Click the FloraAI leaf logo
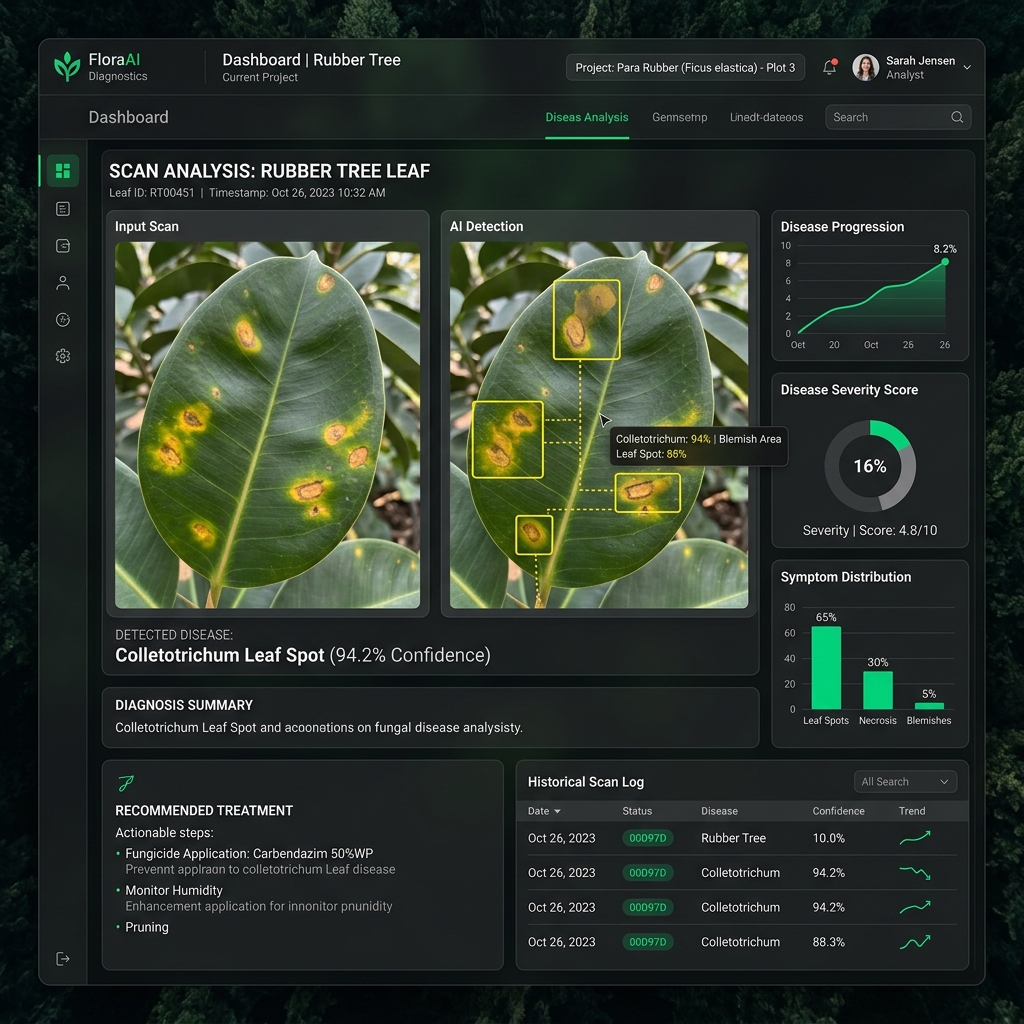Screen dimensions: 1024x1024 point(67,67)
